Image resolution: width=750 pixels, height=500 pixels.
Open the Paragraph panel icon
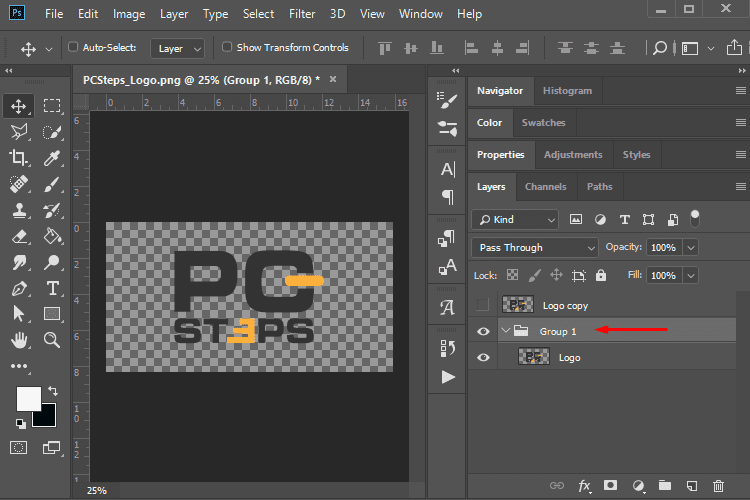click(x=448, y=196)
